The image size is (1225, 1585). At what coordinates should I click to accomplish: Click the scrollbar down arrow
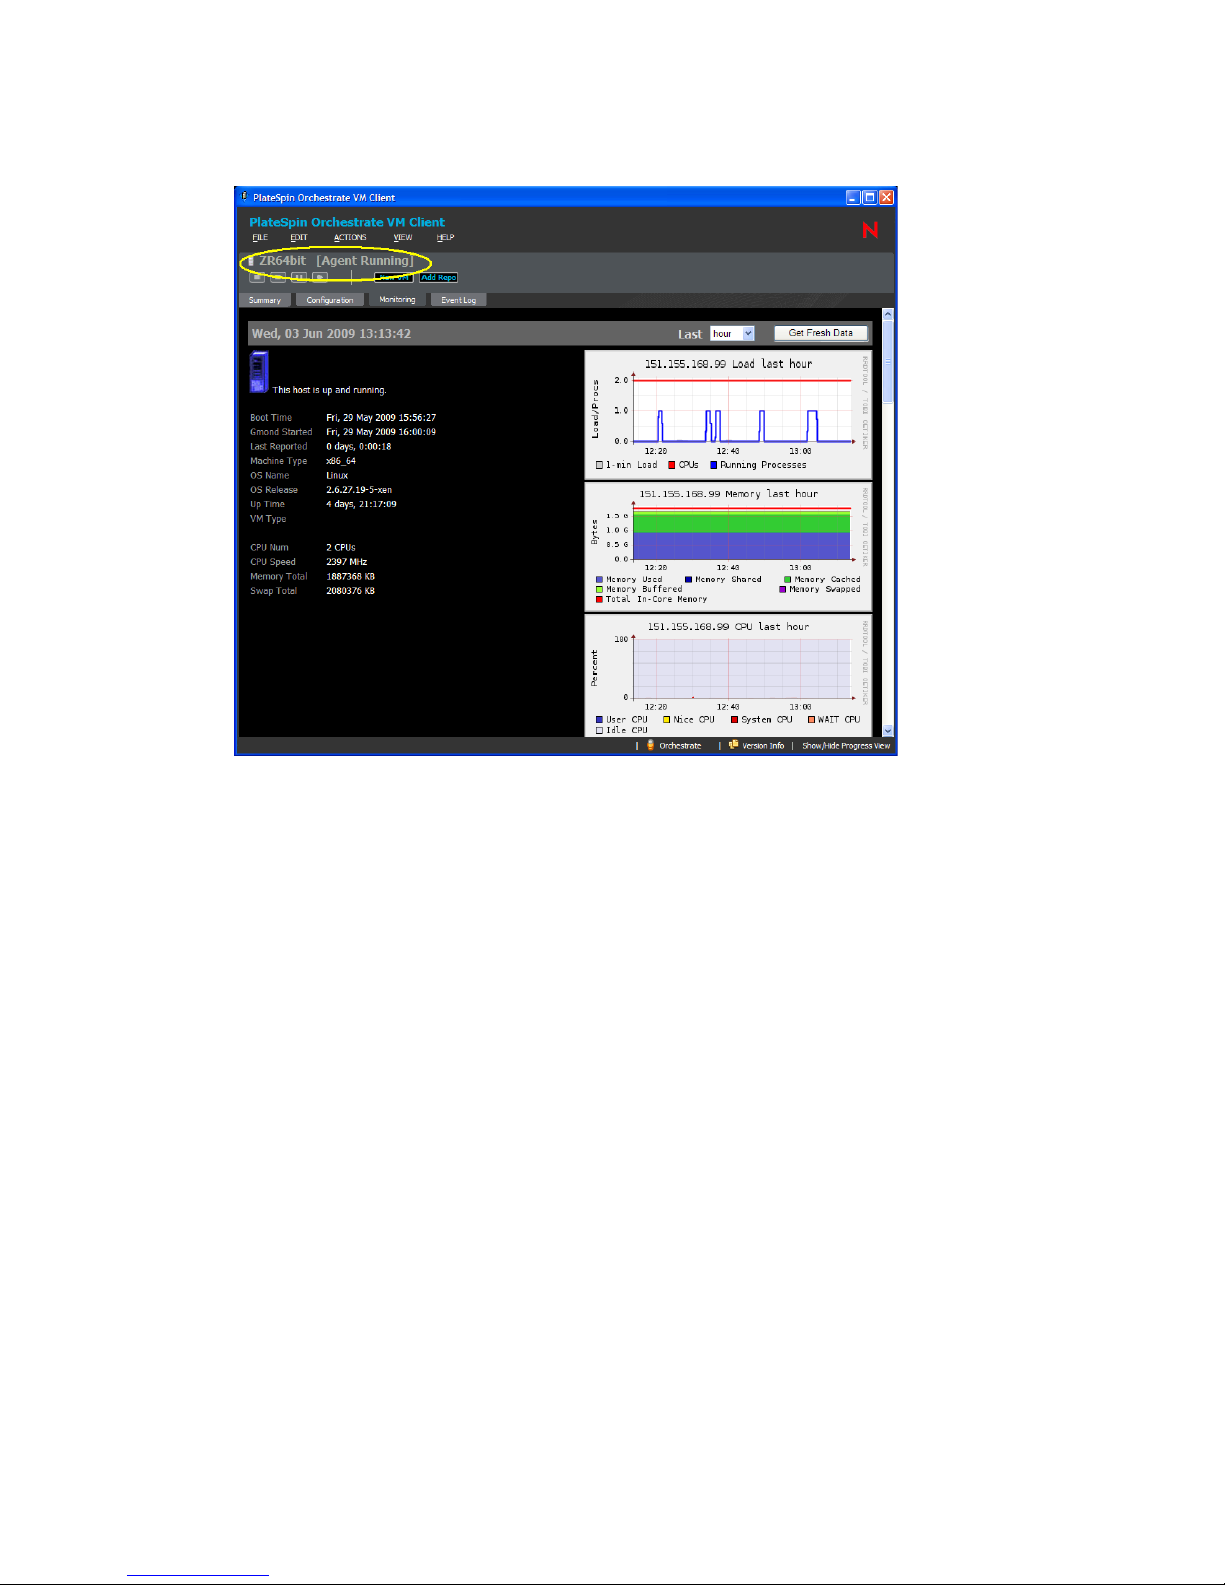coord(887,731)
